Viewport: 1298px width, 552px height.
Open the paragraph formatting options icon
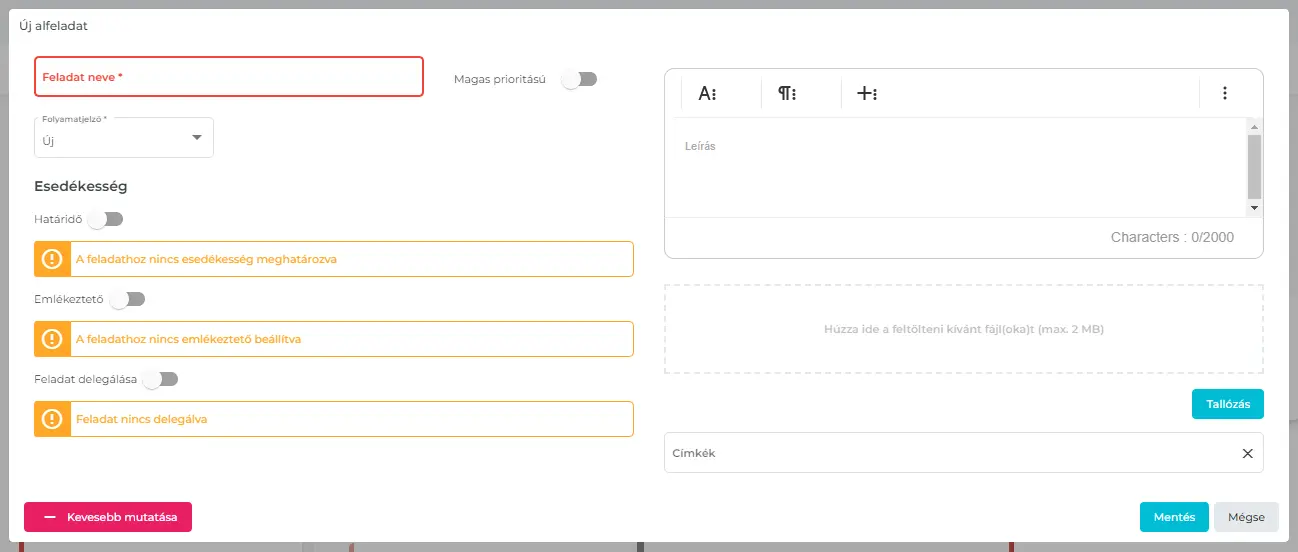click(x=787, y=94)
